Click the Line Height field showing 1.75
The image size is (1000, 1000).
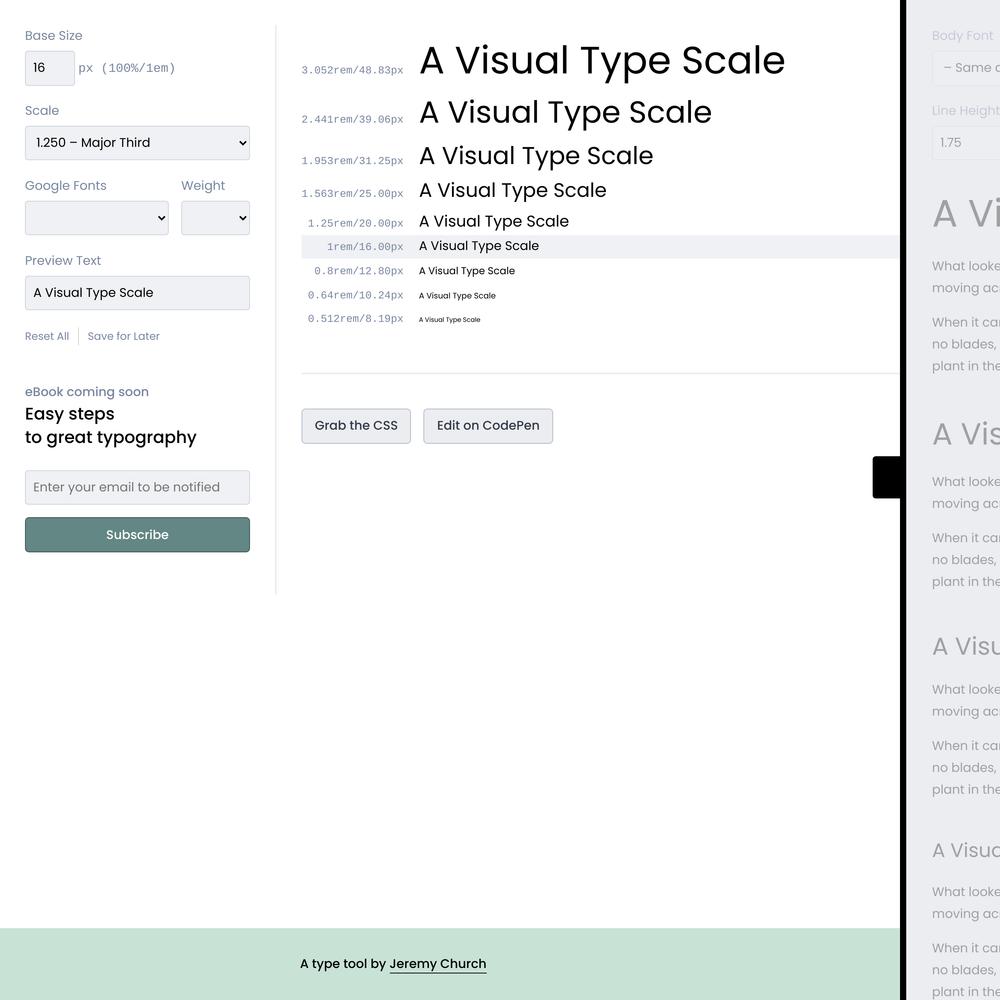point(966,143)
